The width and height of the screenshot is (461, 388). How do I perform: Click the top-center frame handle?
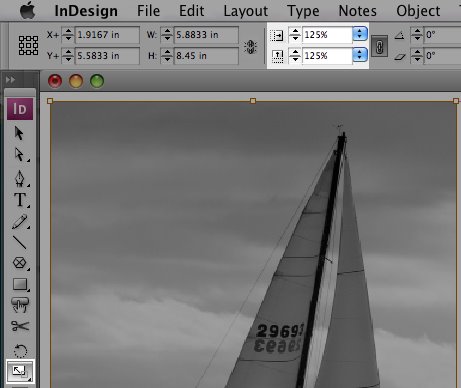click(253, 101)
